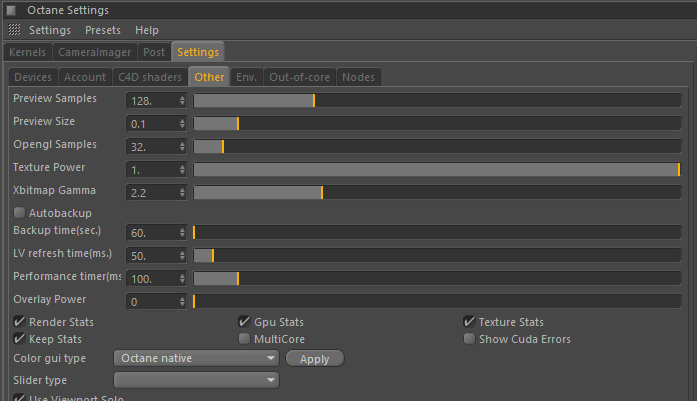
Task: Click the menu grip handle icon
Action: [x=14, y=30]
